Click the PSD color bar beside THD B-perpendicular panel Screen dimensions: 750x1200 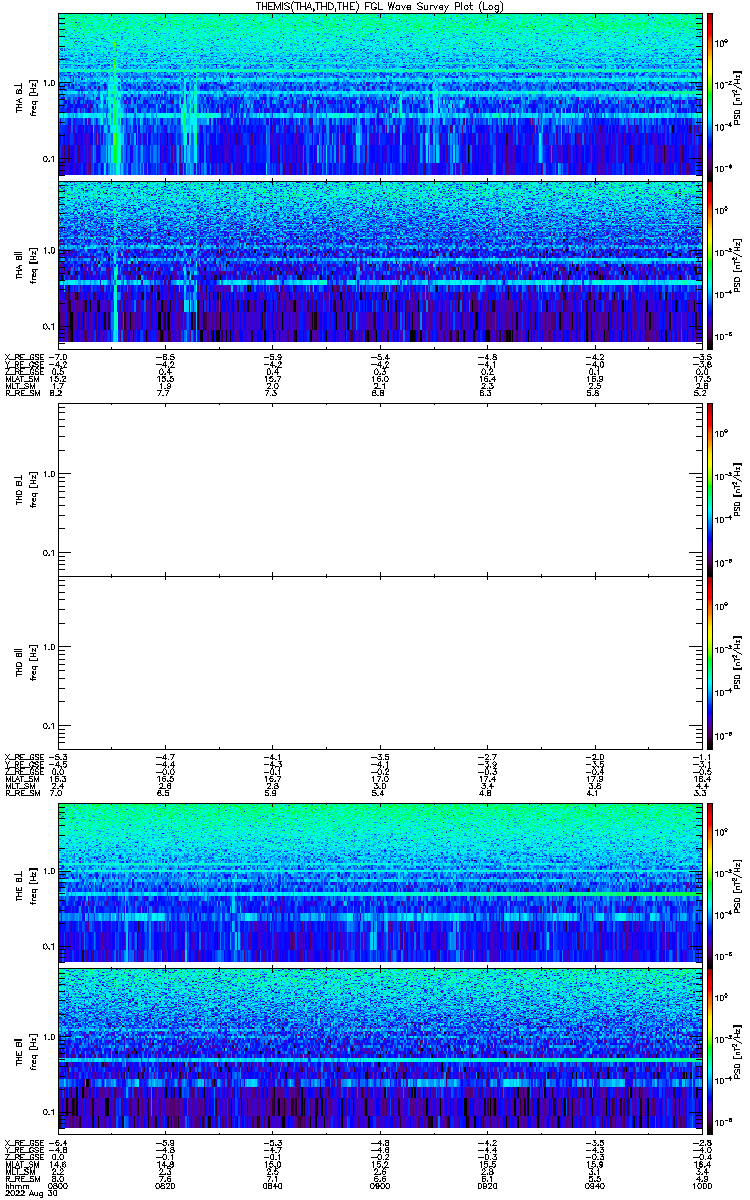(x=710, y=488)
